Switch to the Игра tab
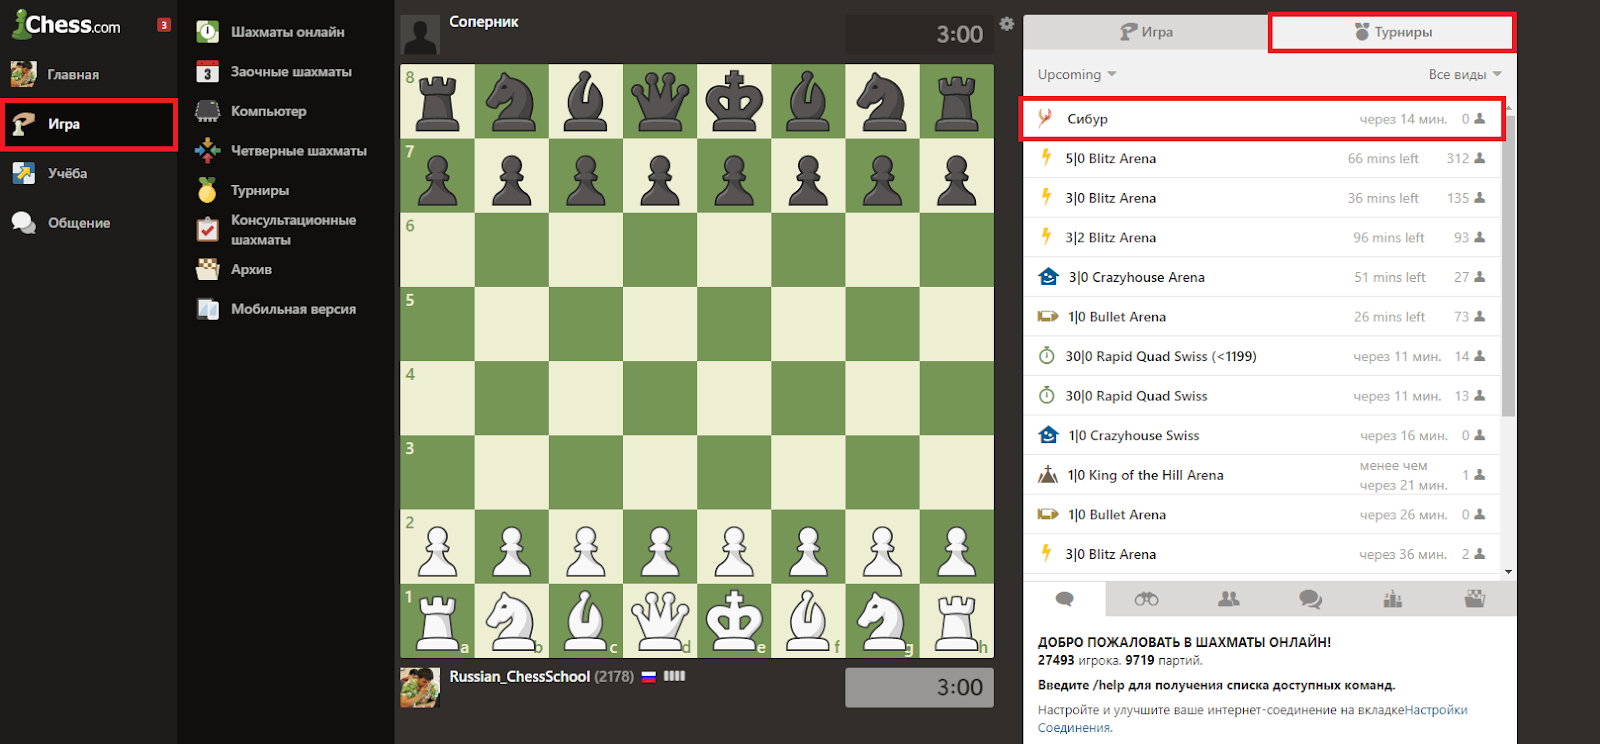This screenshot has height=744, width=1600. click(x=1146, y=32)
